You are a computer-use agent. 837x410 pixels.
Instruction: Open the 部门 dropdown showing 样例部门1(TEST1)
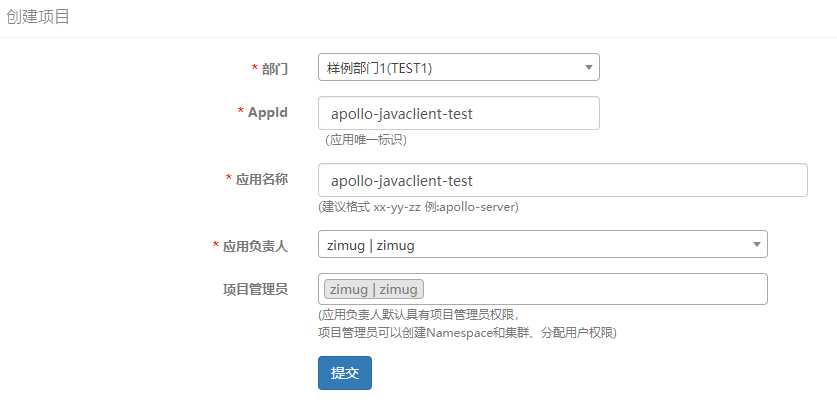[x=450, y=68]
